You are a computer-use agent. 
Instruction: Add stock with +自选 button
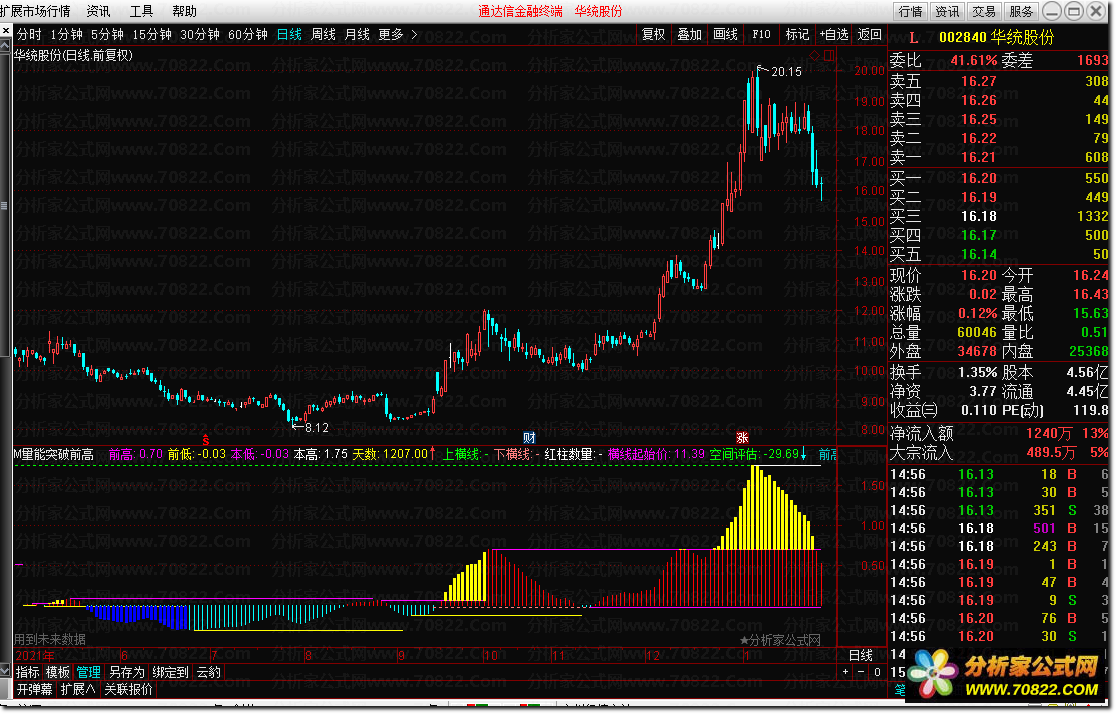[x=833, y=34]
